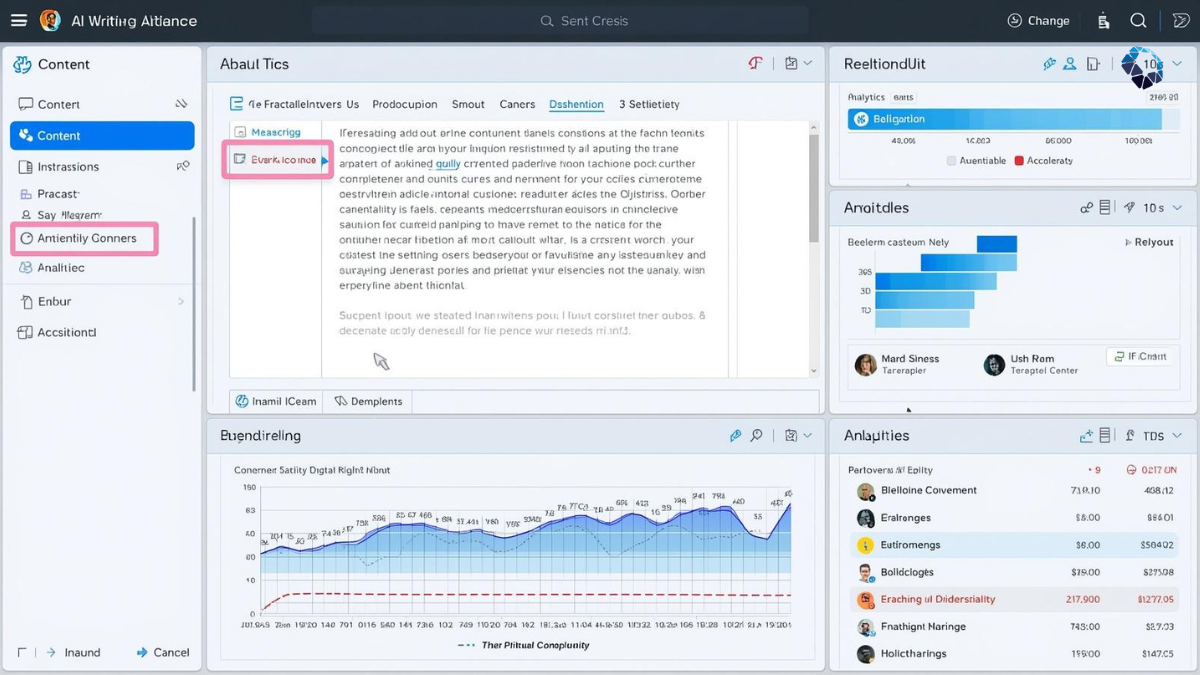Click the document icon right of Change
1200x675 pixels.
pyautogui.click(x=1103, y=20)
